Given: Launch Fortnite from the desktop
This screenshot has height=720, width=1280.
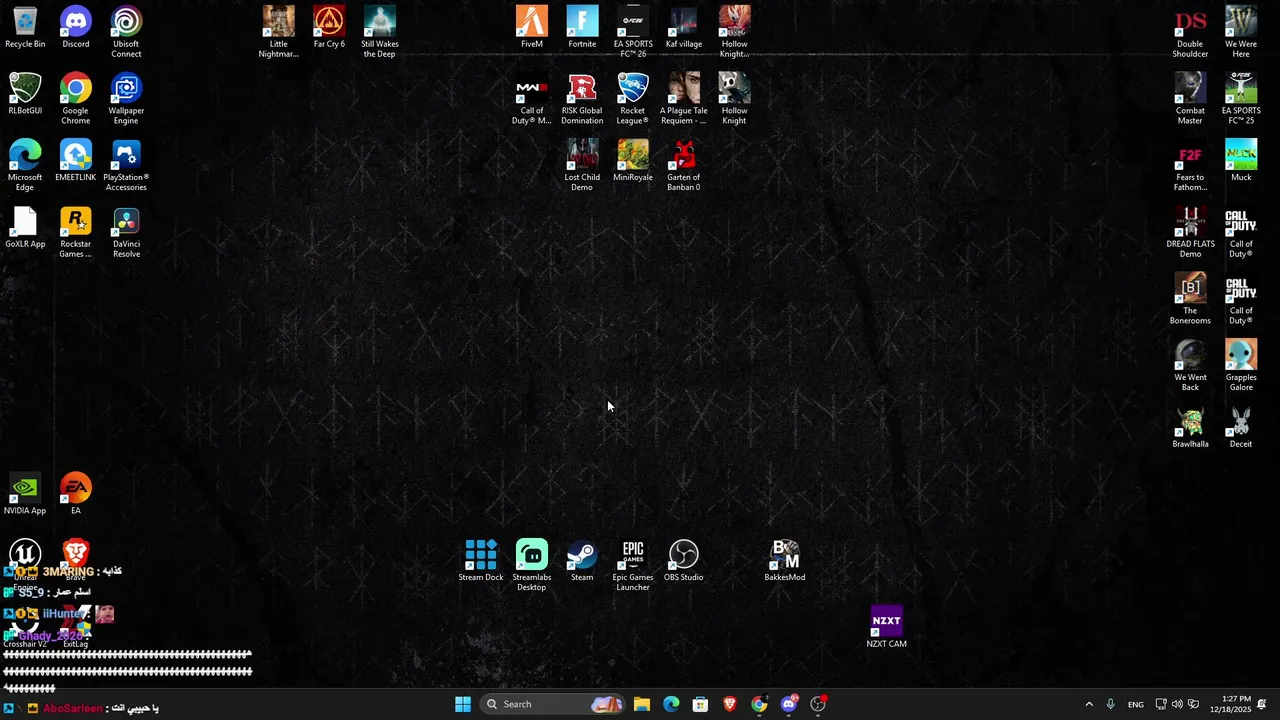Looking at the screenshot, I should point(582,28).
